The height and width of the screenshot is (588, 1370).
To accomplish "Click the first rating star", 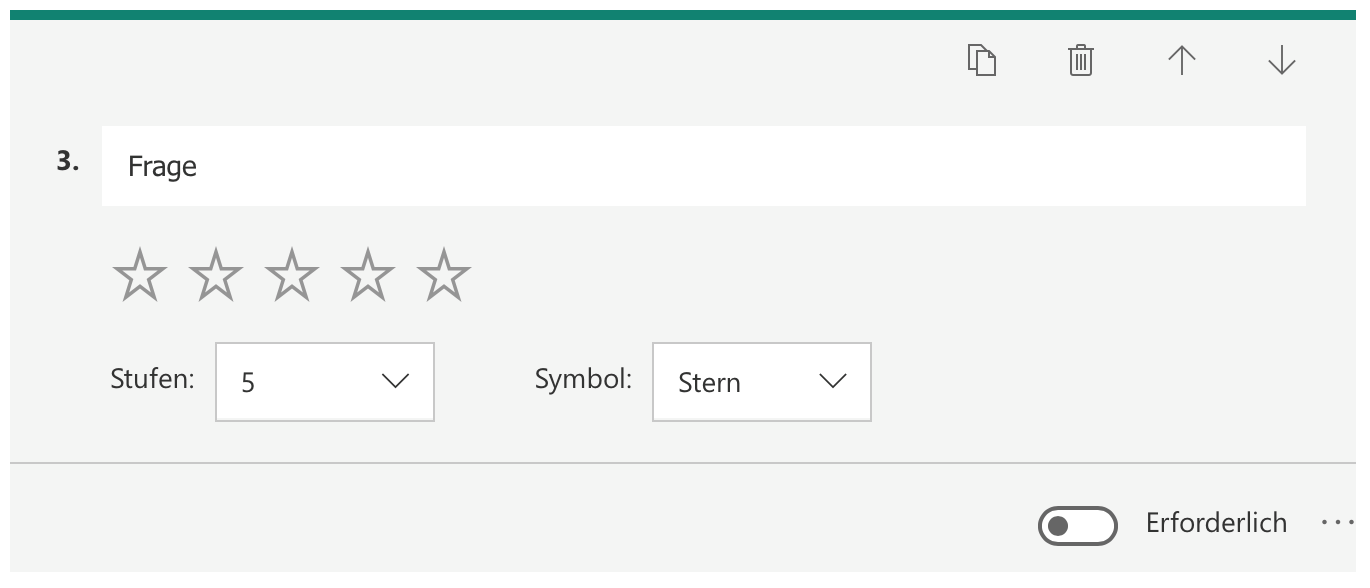I will [140, 276].
